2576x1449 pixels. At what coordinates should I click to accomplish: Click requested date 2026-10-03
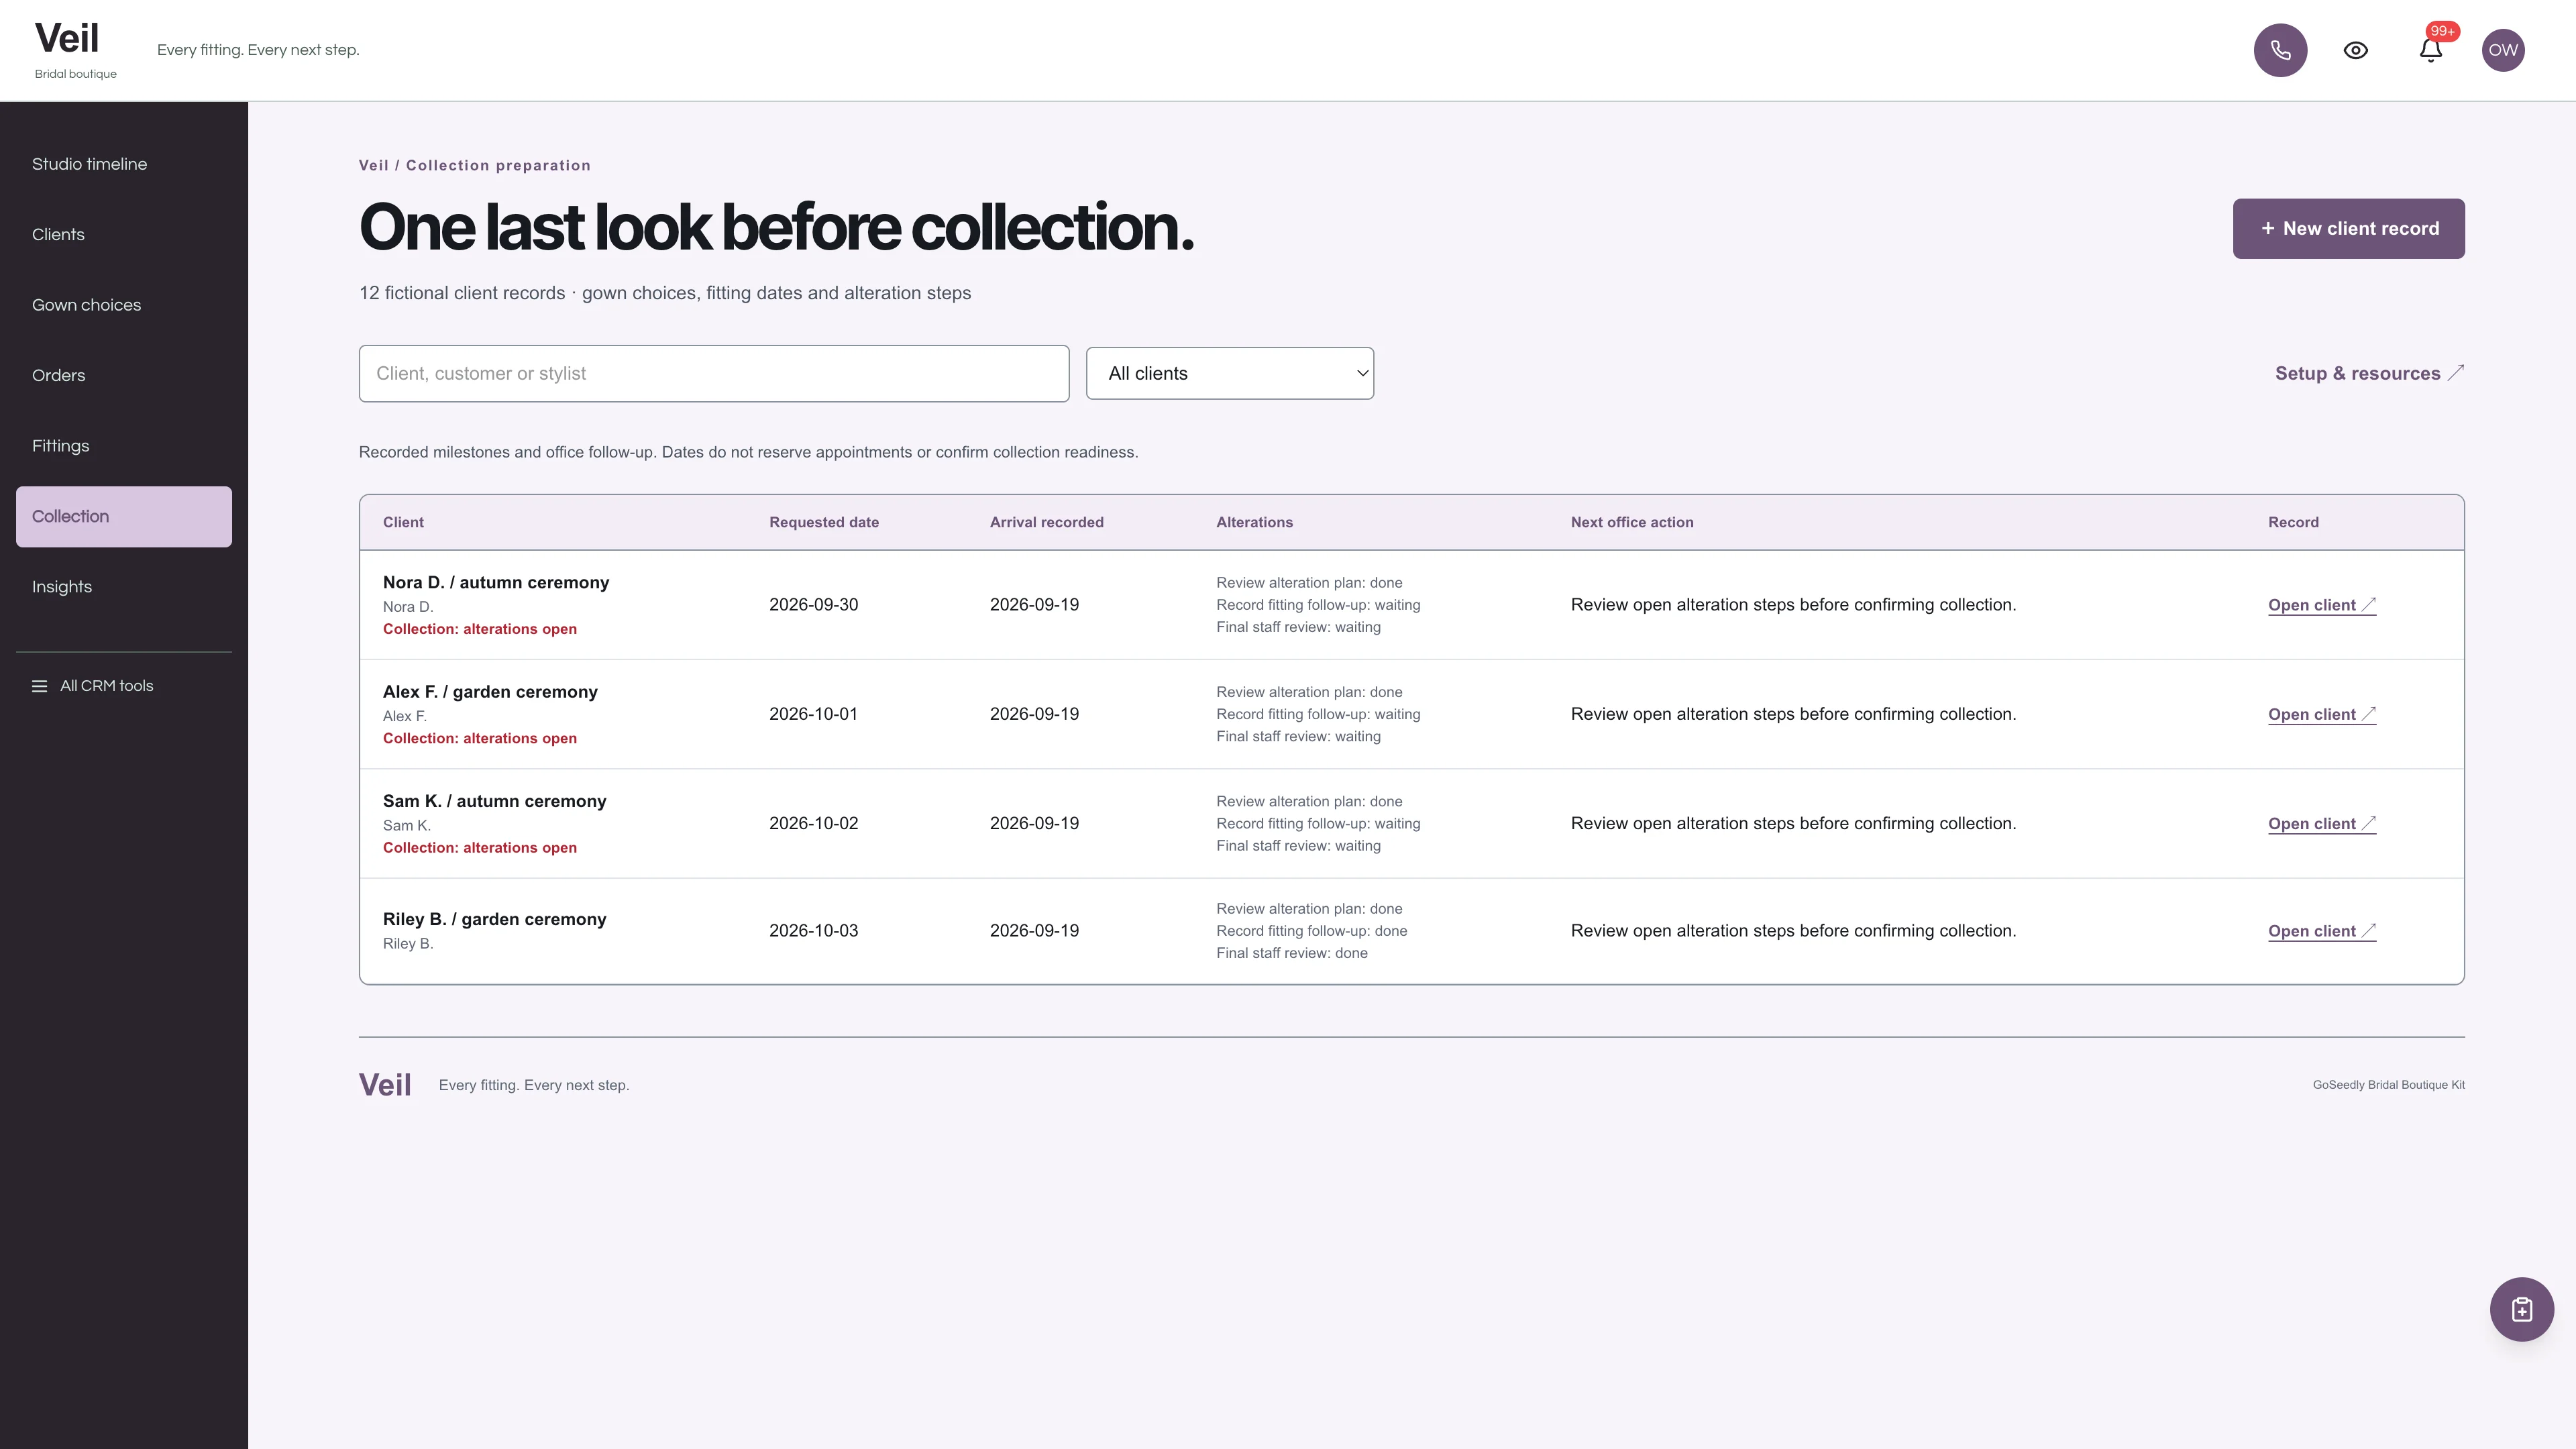coord(813,931)
